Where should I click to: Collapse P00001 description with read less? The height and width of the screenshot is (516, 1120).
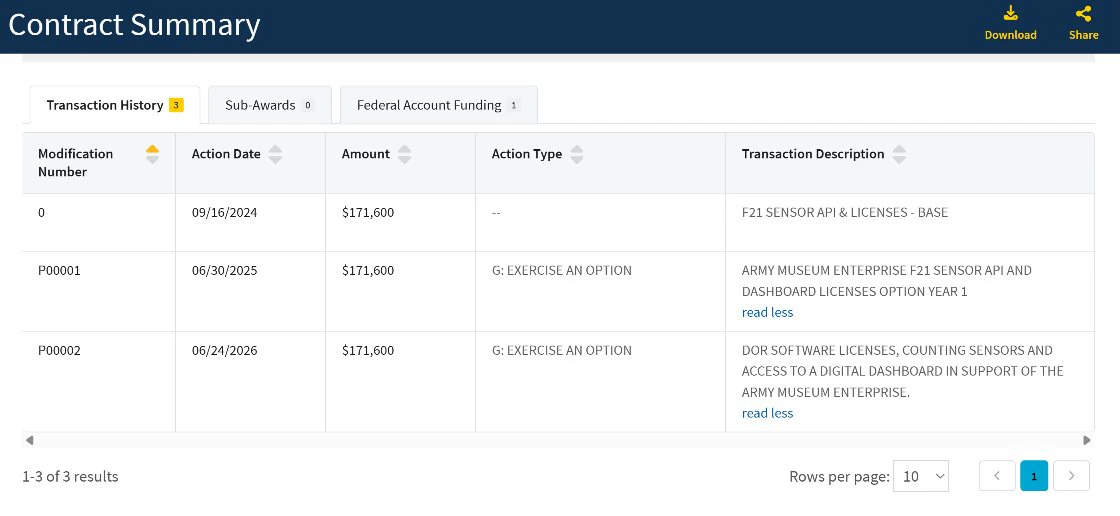(767, 312)
